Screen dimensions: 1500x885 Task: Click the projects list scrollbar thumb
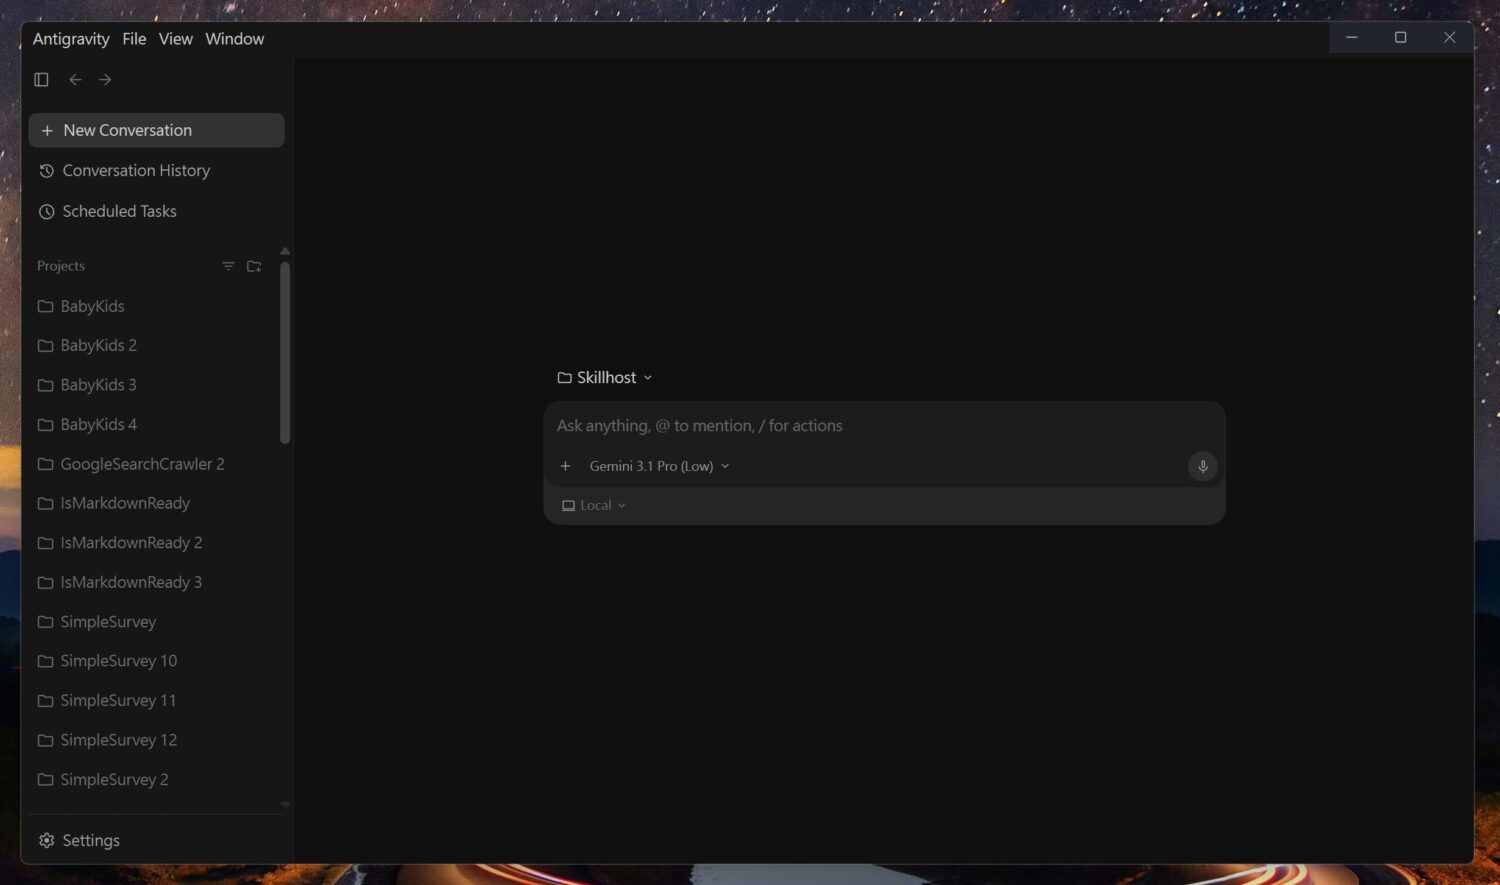tap(285, 352)
